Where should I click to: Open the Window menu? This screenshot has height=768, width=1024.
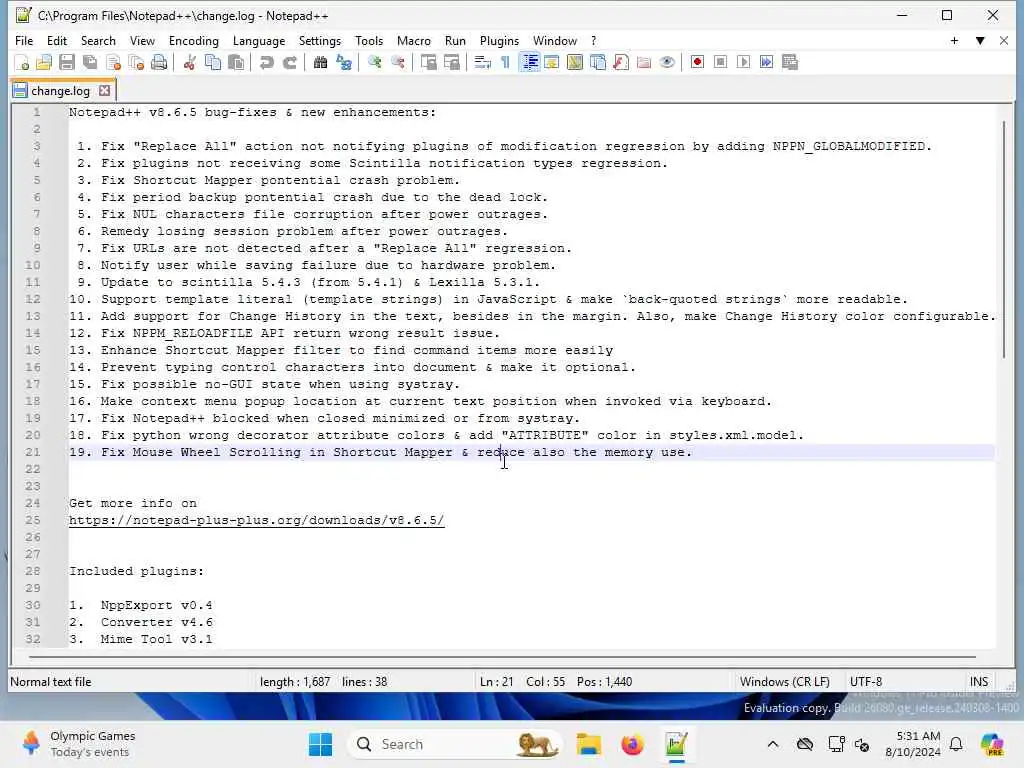pos(554,40)
